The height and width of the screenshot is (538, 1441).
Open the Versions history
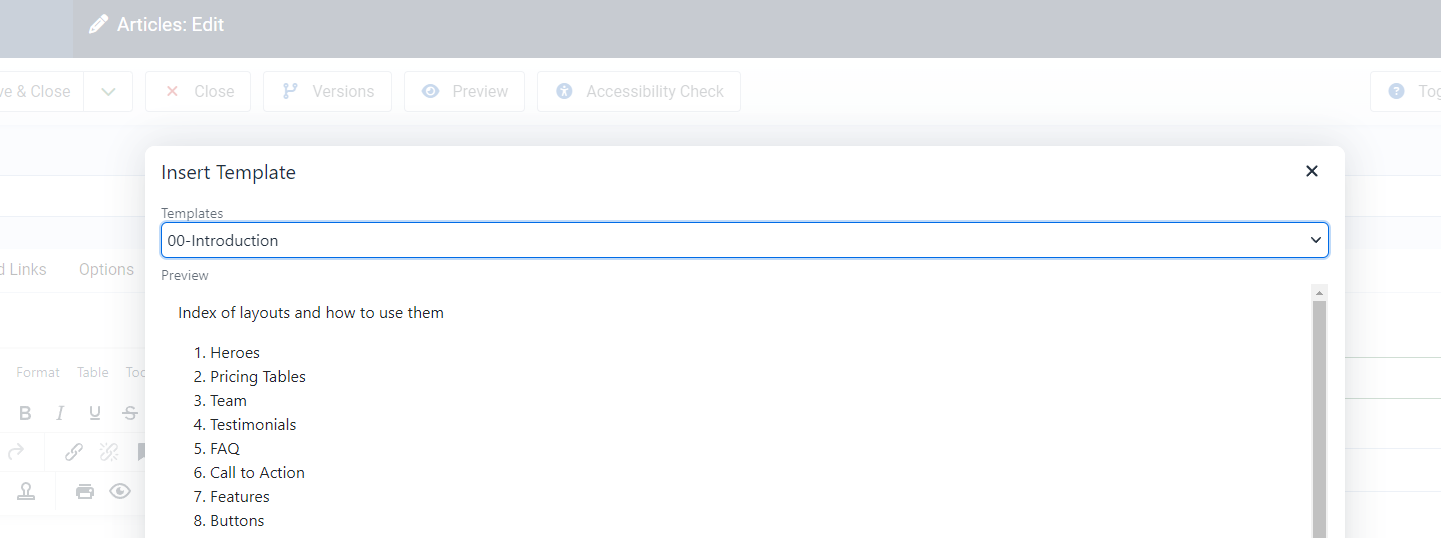point(327,91)
